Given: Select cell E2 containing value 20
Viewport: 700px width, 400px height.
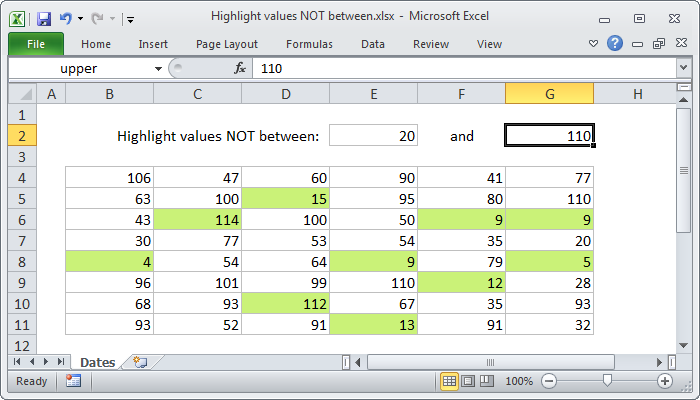Looking at the screenshot, I should tap(373, 136).
